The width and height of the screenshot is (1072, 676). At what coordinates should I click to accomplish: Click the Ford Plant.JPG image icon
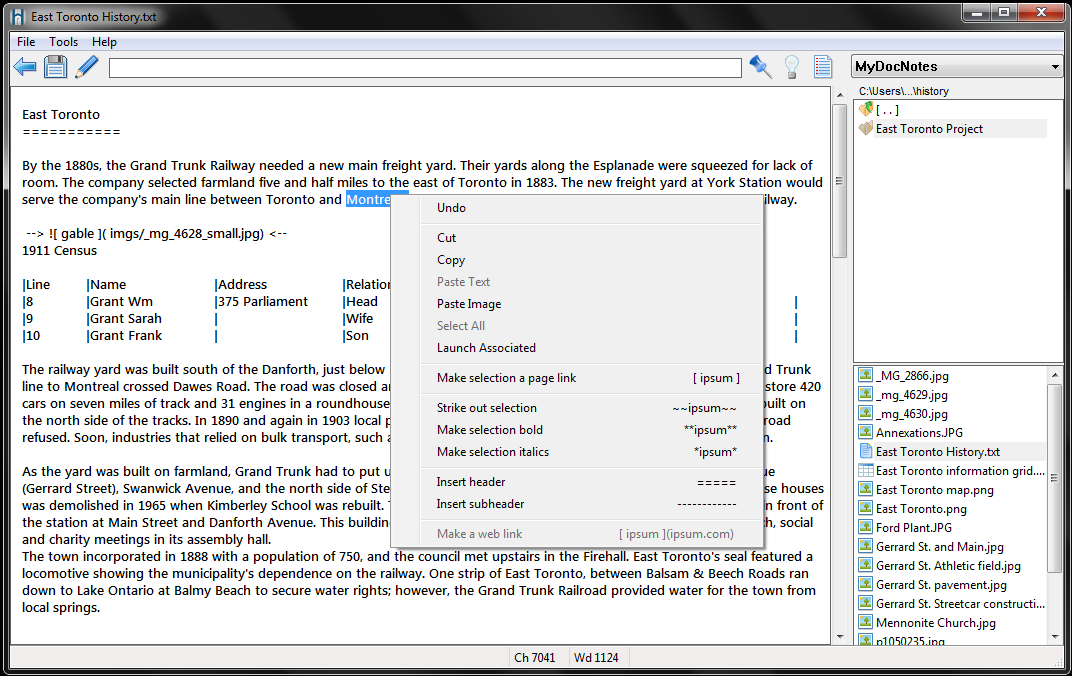[x=866, y=527]
